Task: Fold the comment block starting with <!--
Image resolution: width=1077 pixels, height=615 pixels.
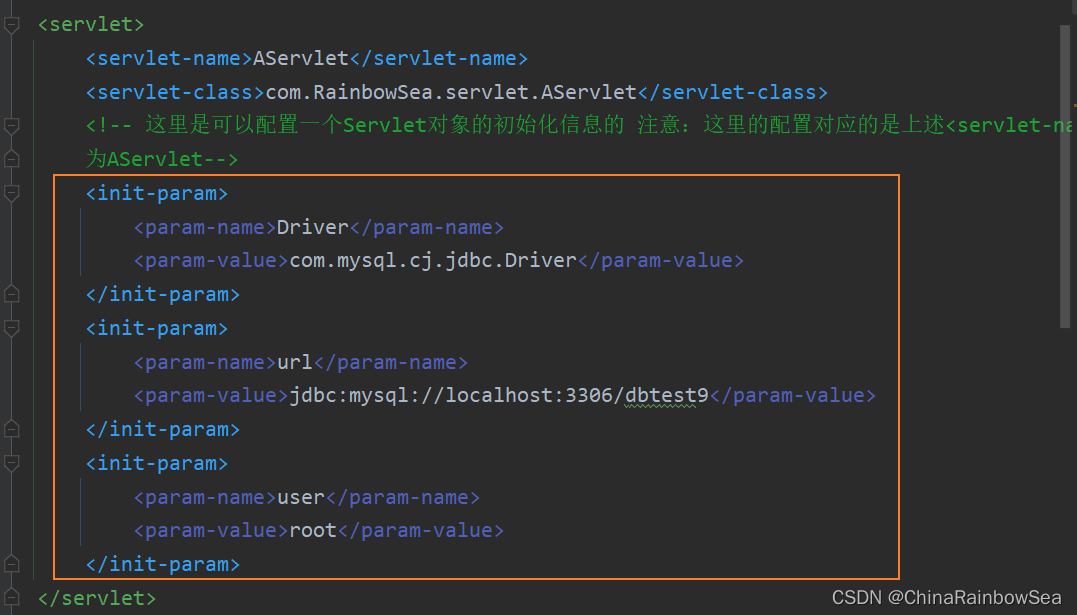Action: point(12,126)
